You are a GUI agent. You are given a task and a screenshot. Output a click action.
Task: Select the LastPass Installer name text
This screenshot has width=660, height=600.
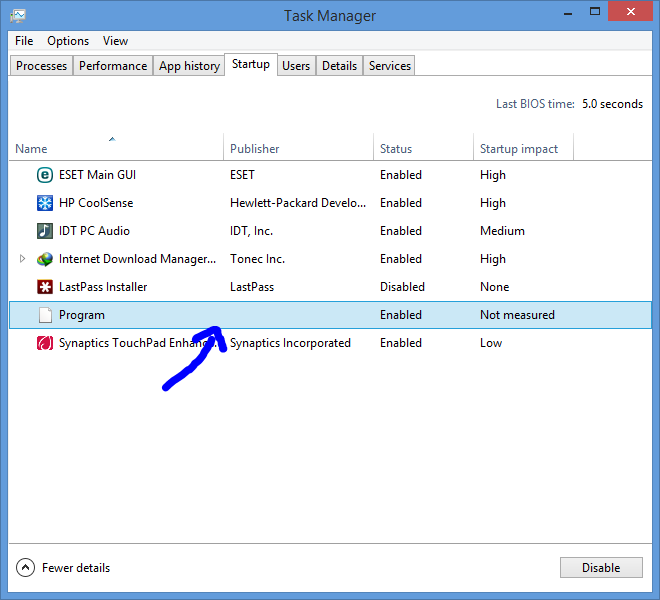pyautogui.click(x=103, y=287)
